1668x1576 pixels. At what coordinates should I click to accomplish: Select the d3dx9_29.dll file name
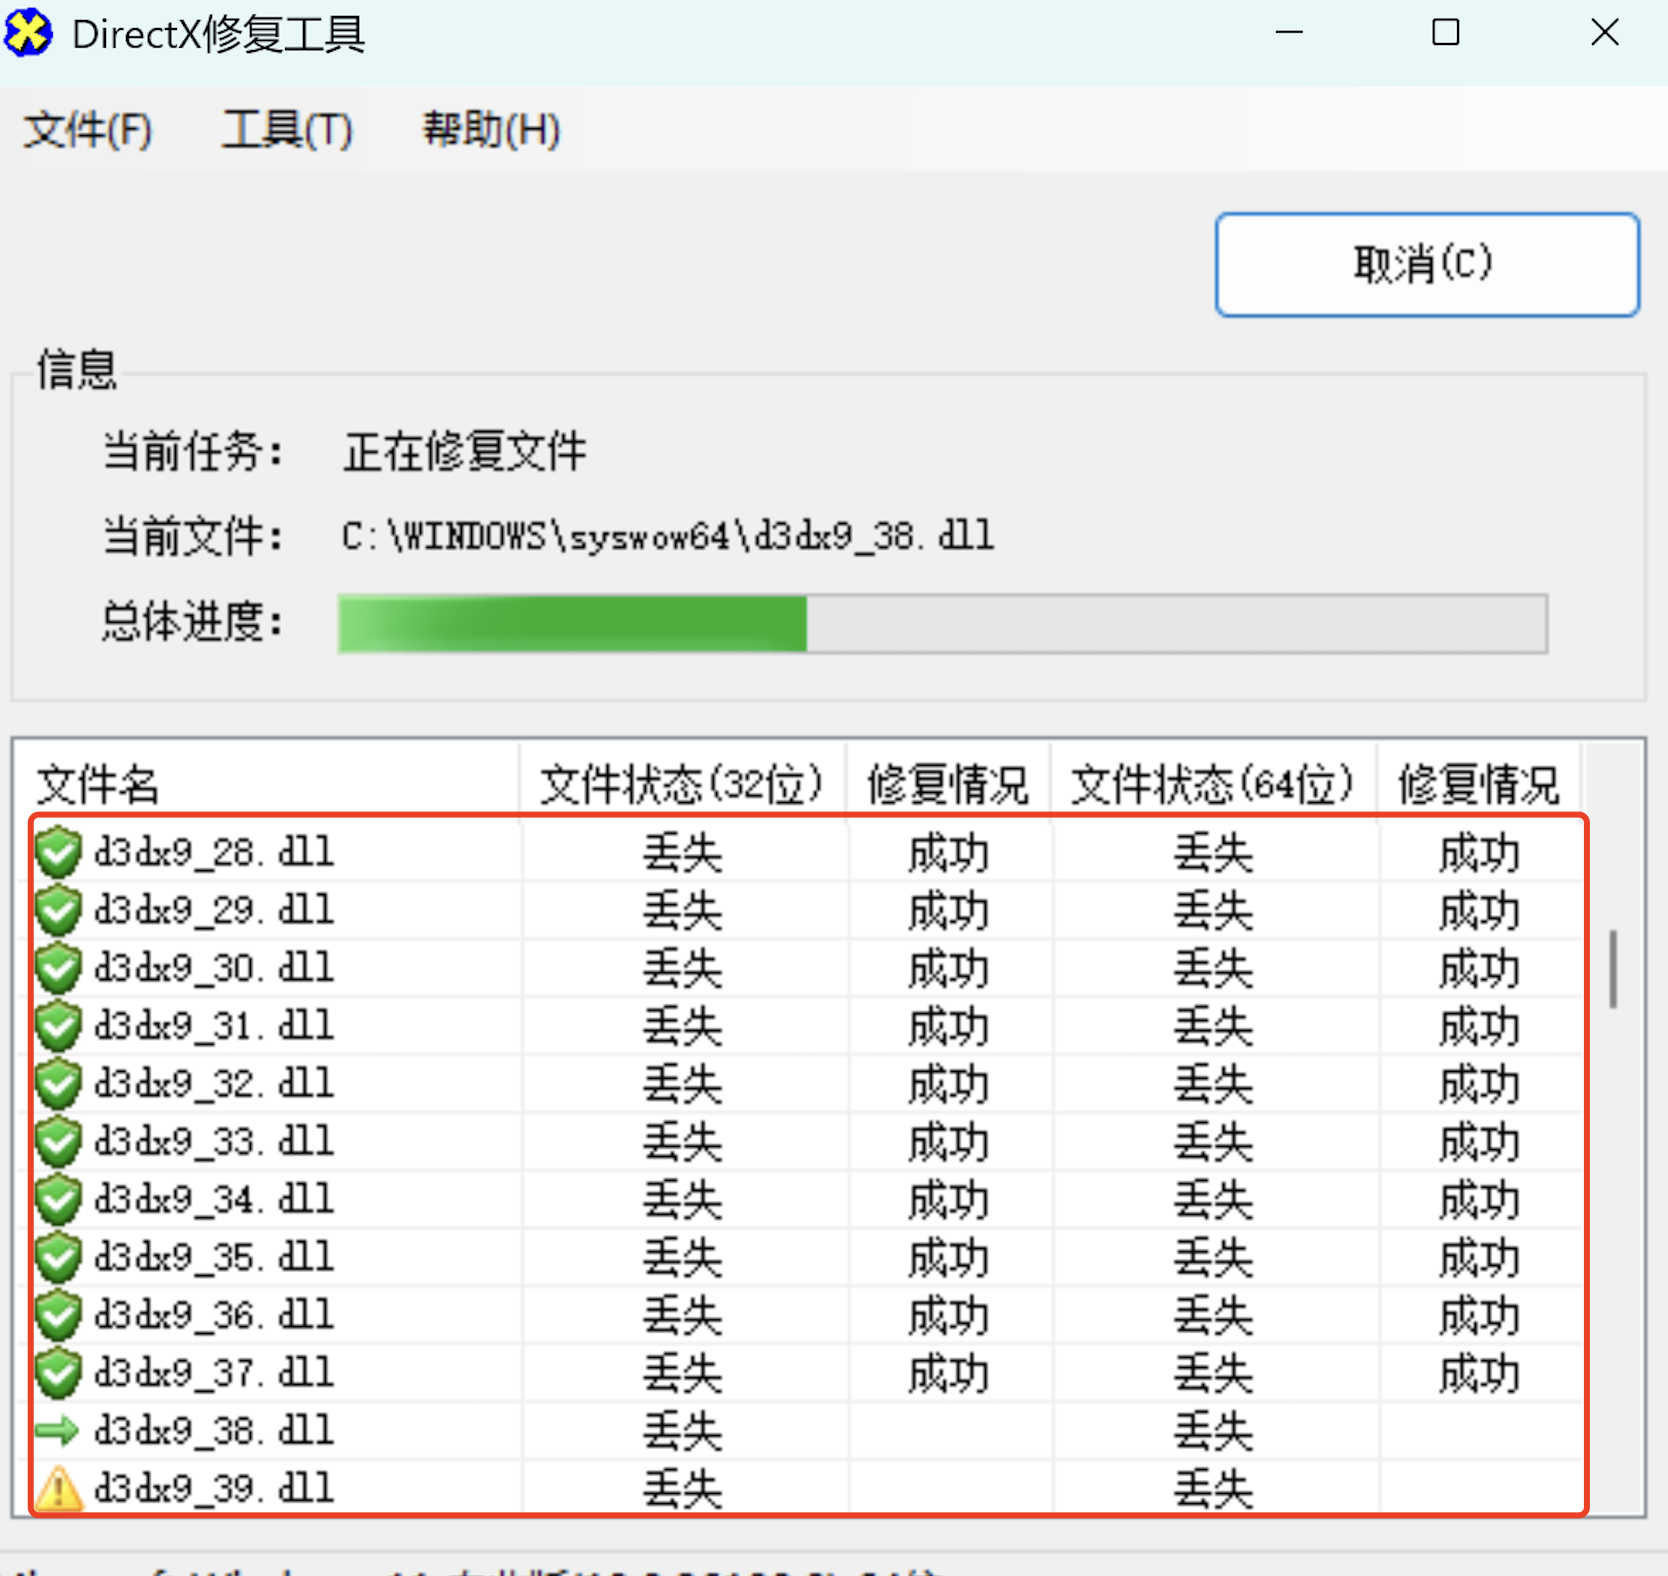coord(214,911)
